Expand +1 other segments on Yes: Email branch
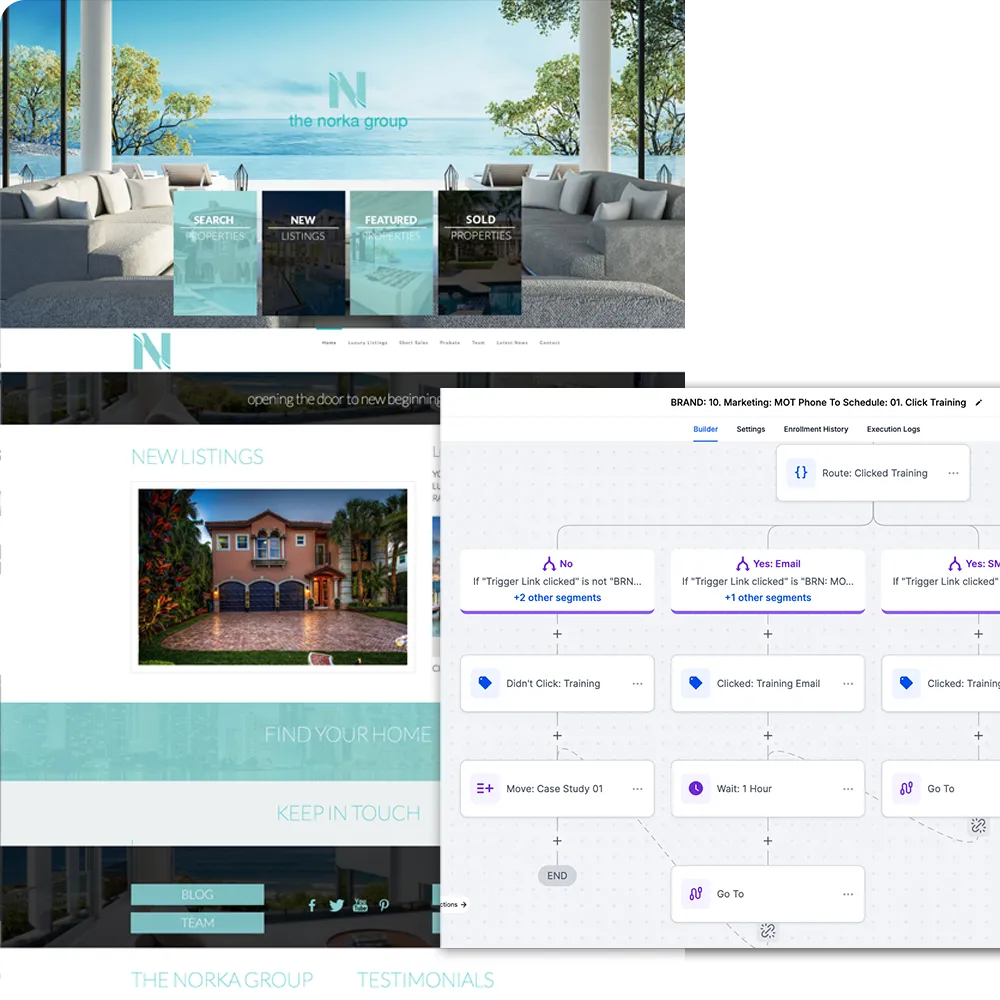Viewport: 1000px width, 1000px height. [x=768, y=598]
